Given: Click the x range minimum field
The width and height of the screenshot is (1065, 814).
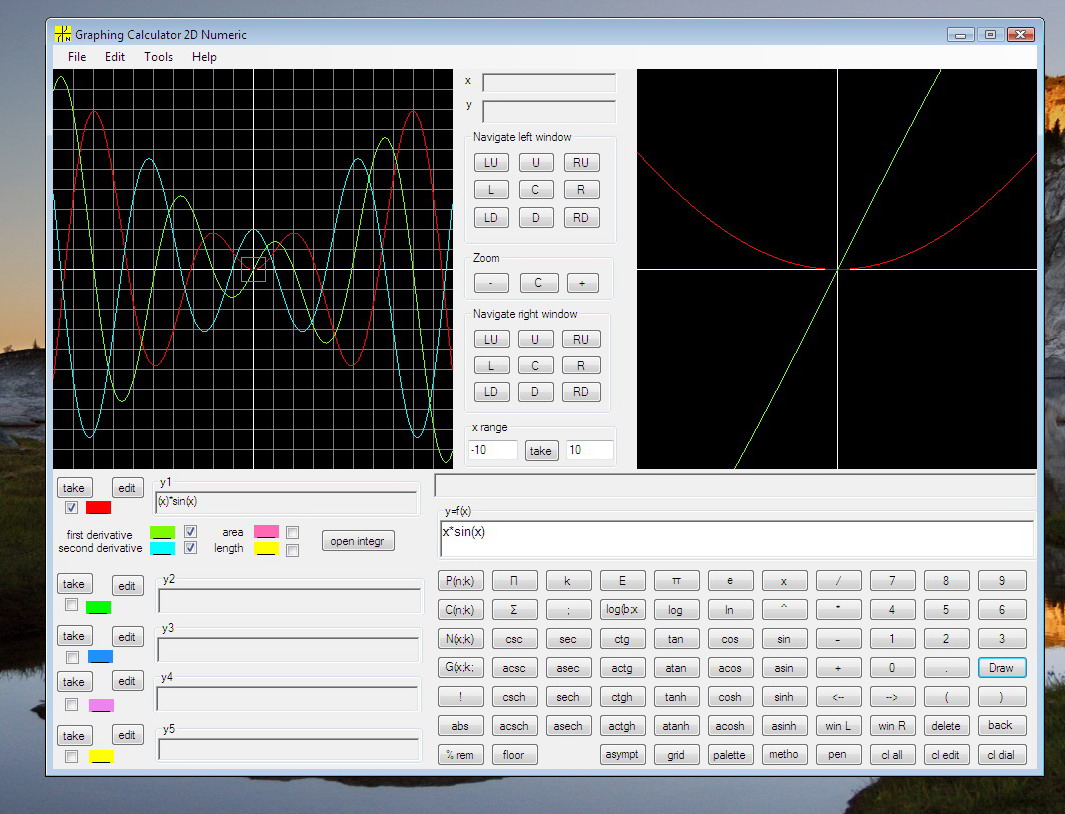Looking at the screenshot, I should [x=493, y=450].
